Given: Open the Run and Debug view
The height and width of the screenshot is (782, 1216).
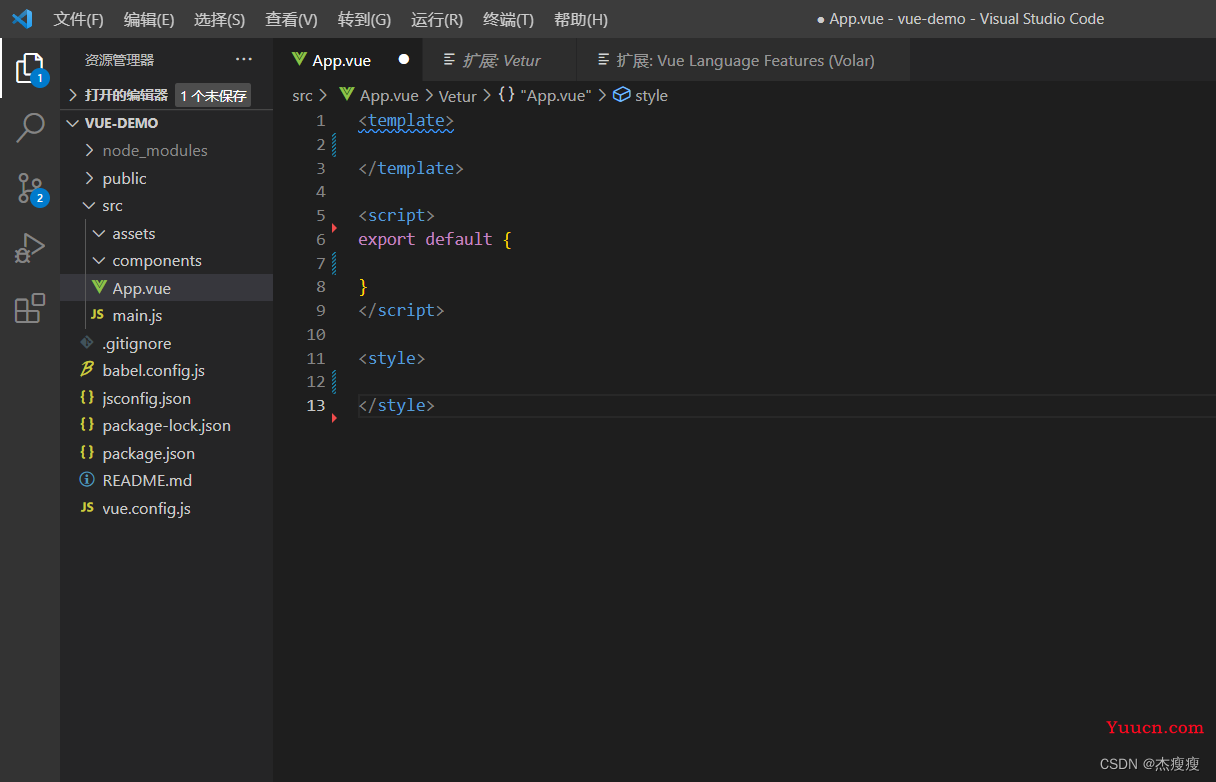Looking at the screenshot, I should point(30,248).
